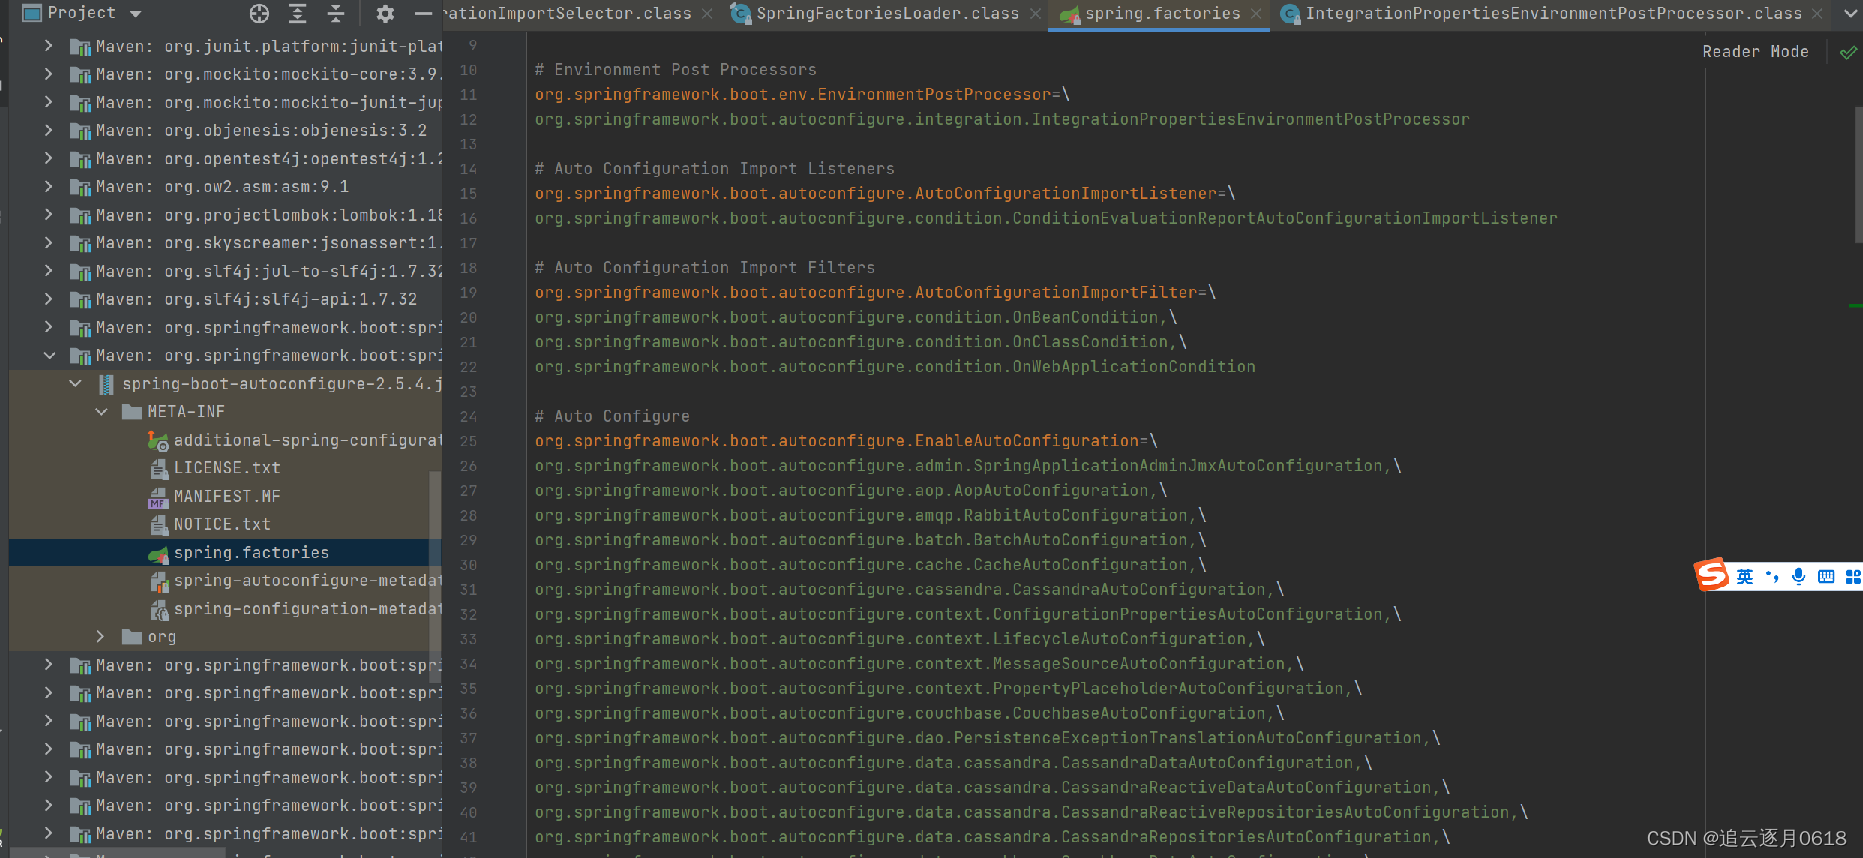
Task: Open the Sogou toolbox grid icon
Action: point(1852,577)
